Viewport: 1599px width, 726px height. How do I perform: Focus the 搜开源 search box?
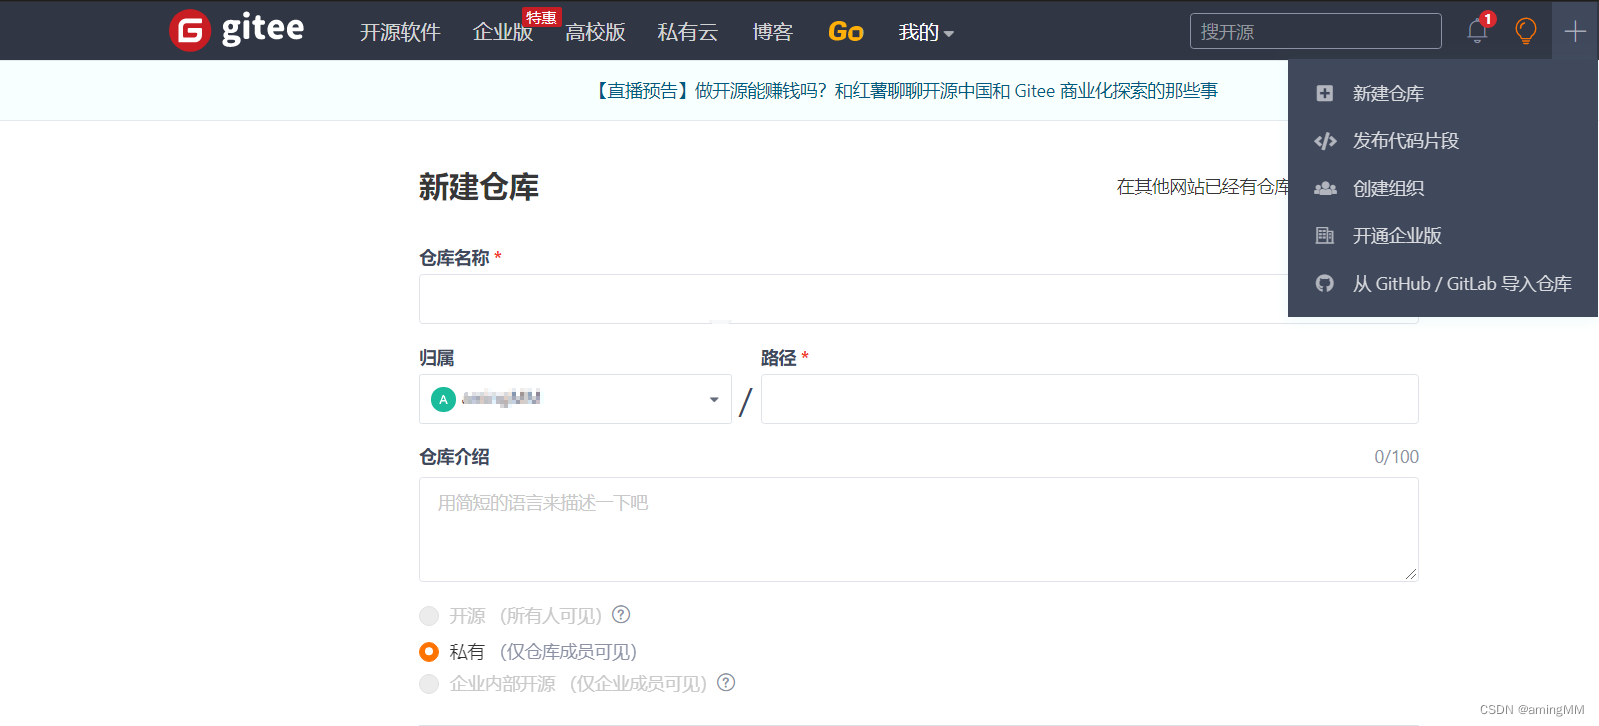(x=1316, y=31)
